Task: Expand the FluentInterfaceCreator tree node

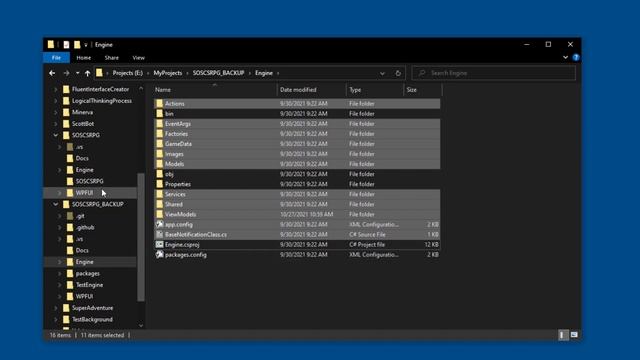Action: tap(56, 89)
